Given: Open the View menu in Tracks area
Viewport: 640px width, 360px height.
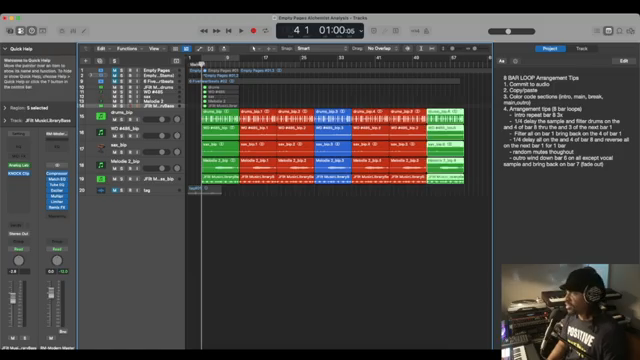Looking at the screenshot, I should click(156, 49).
